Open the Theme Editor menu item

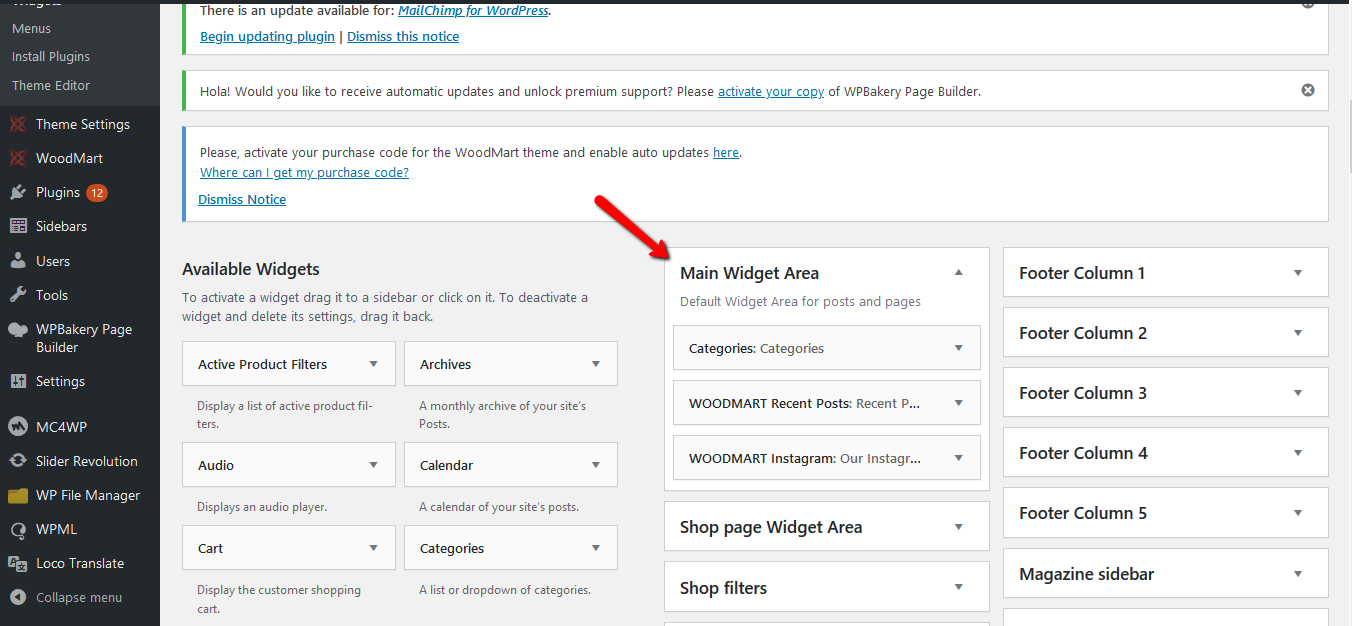click(x=51, y=85)
